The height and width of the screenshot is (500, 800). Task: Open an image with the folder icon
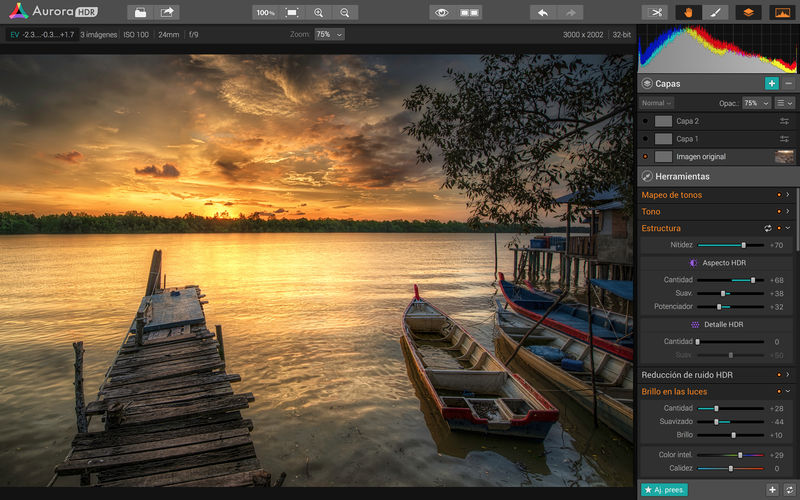[140, 12]
